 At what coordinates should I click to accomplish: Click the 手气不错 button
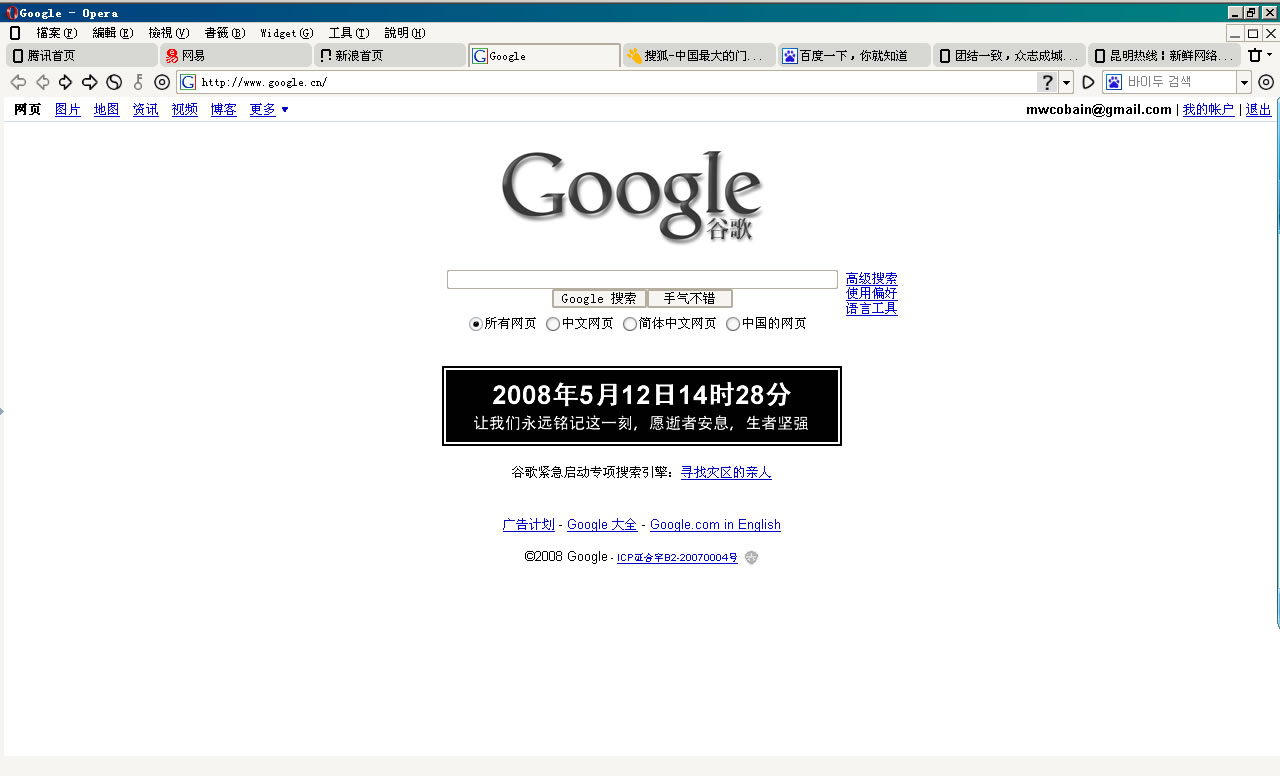pos(690,298)
